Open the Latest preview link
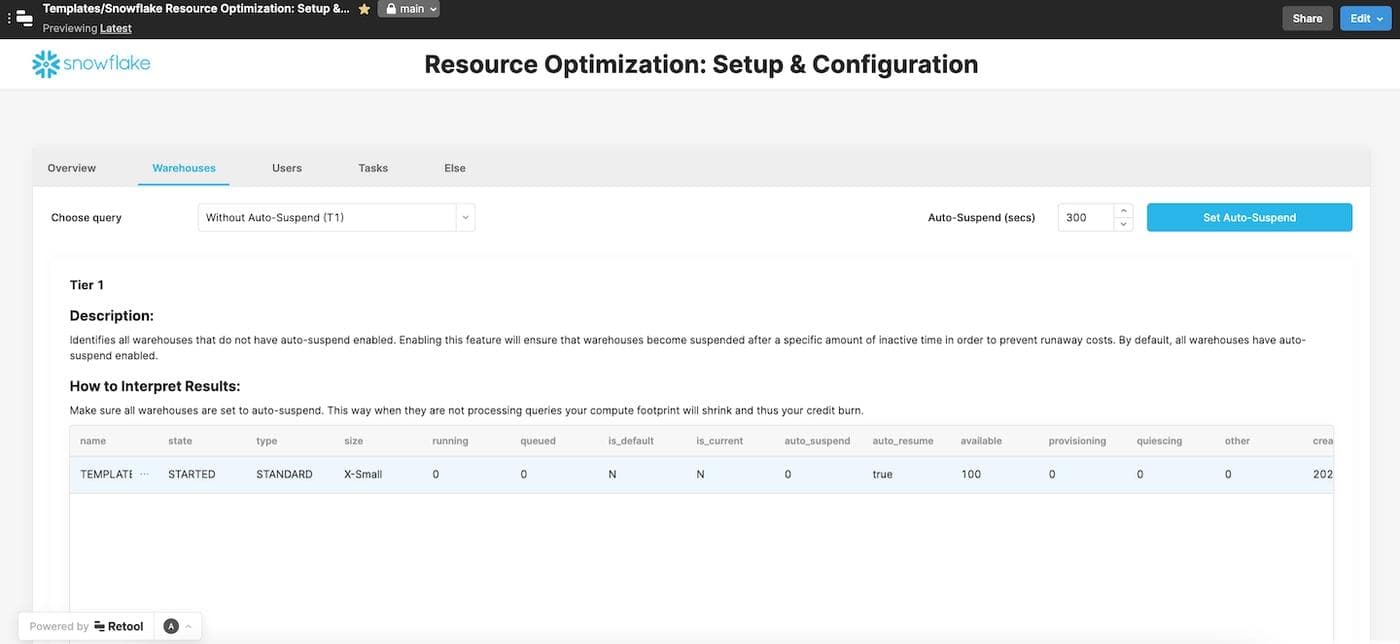The width and height of the screenshot is (1400, 644). pyautogui.click(x=115, y=27)
